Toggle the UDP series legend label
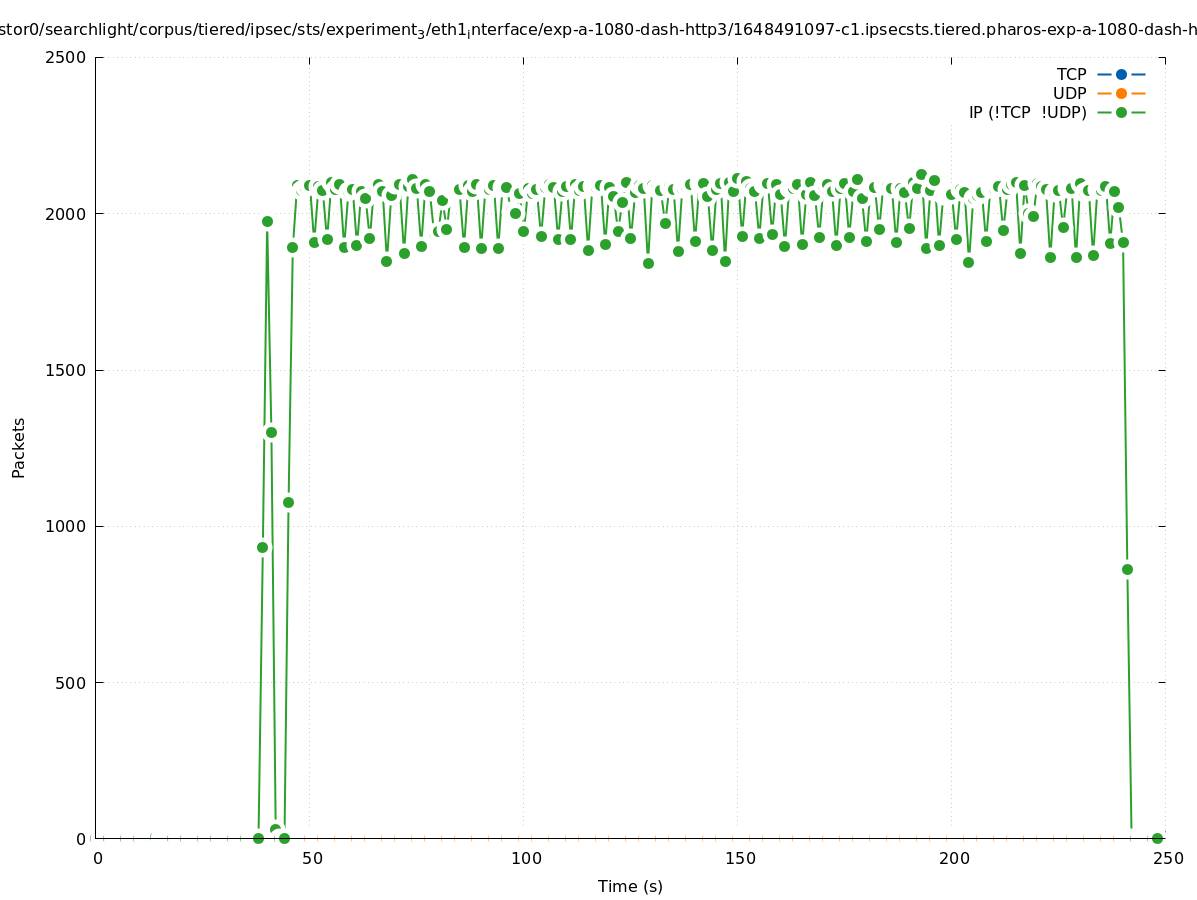Image resolution: width=1197 pixels, height=900 pixels. (1069, 93)
